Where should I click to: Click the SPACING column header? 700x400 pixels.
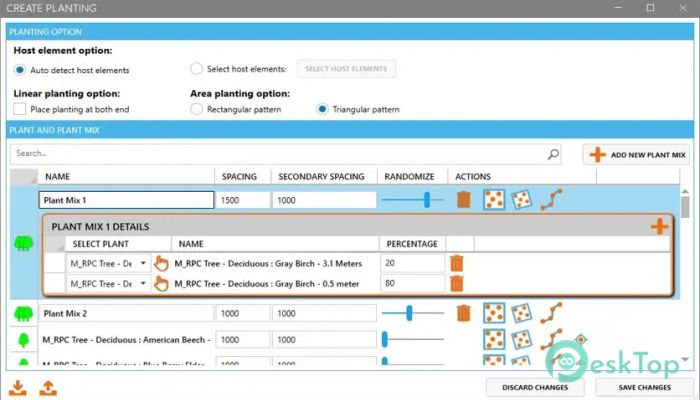(239, 177)
